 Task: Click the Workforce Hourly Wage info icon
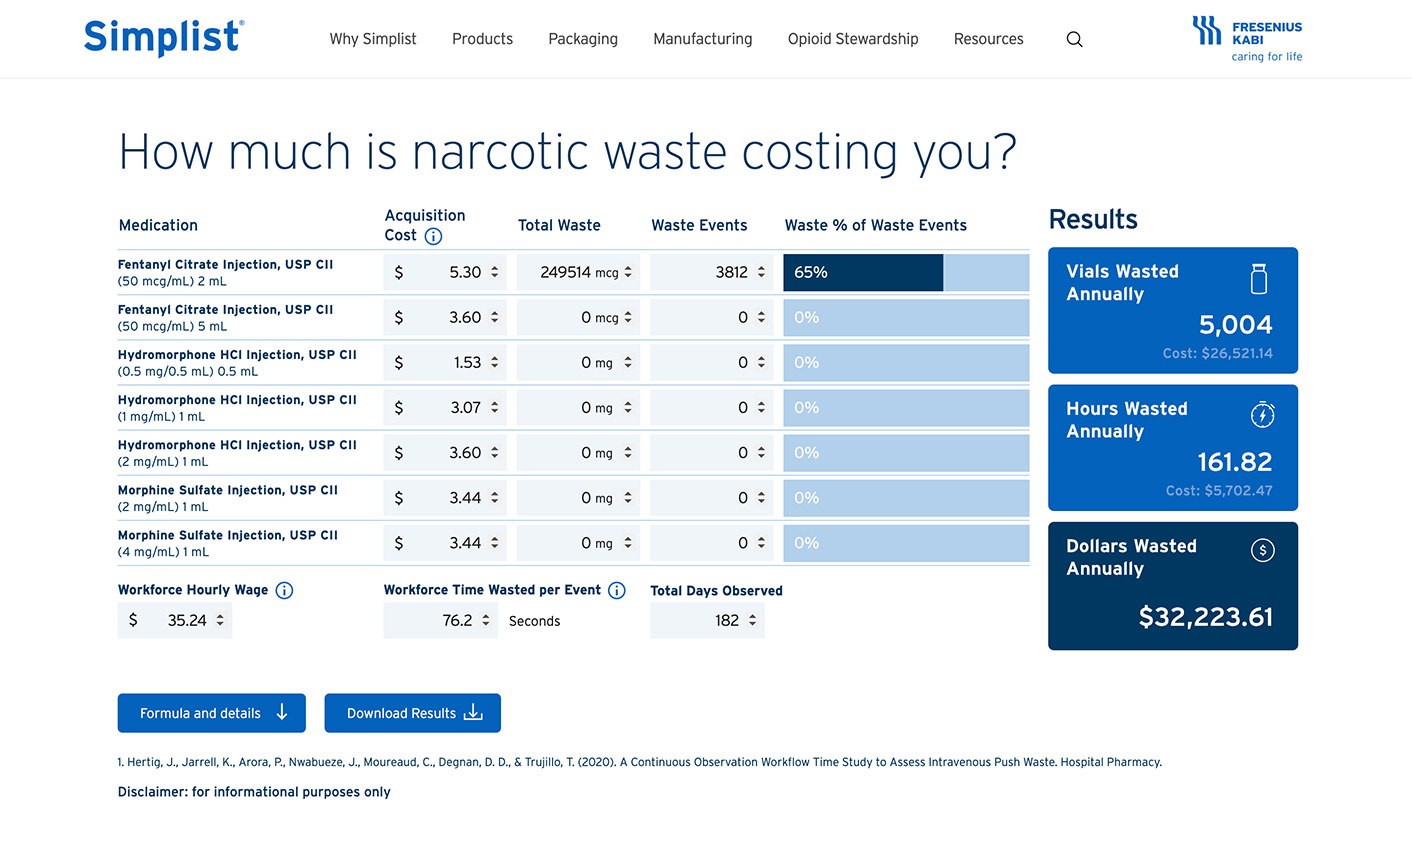284,590
